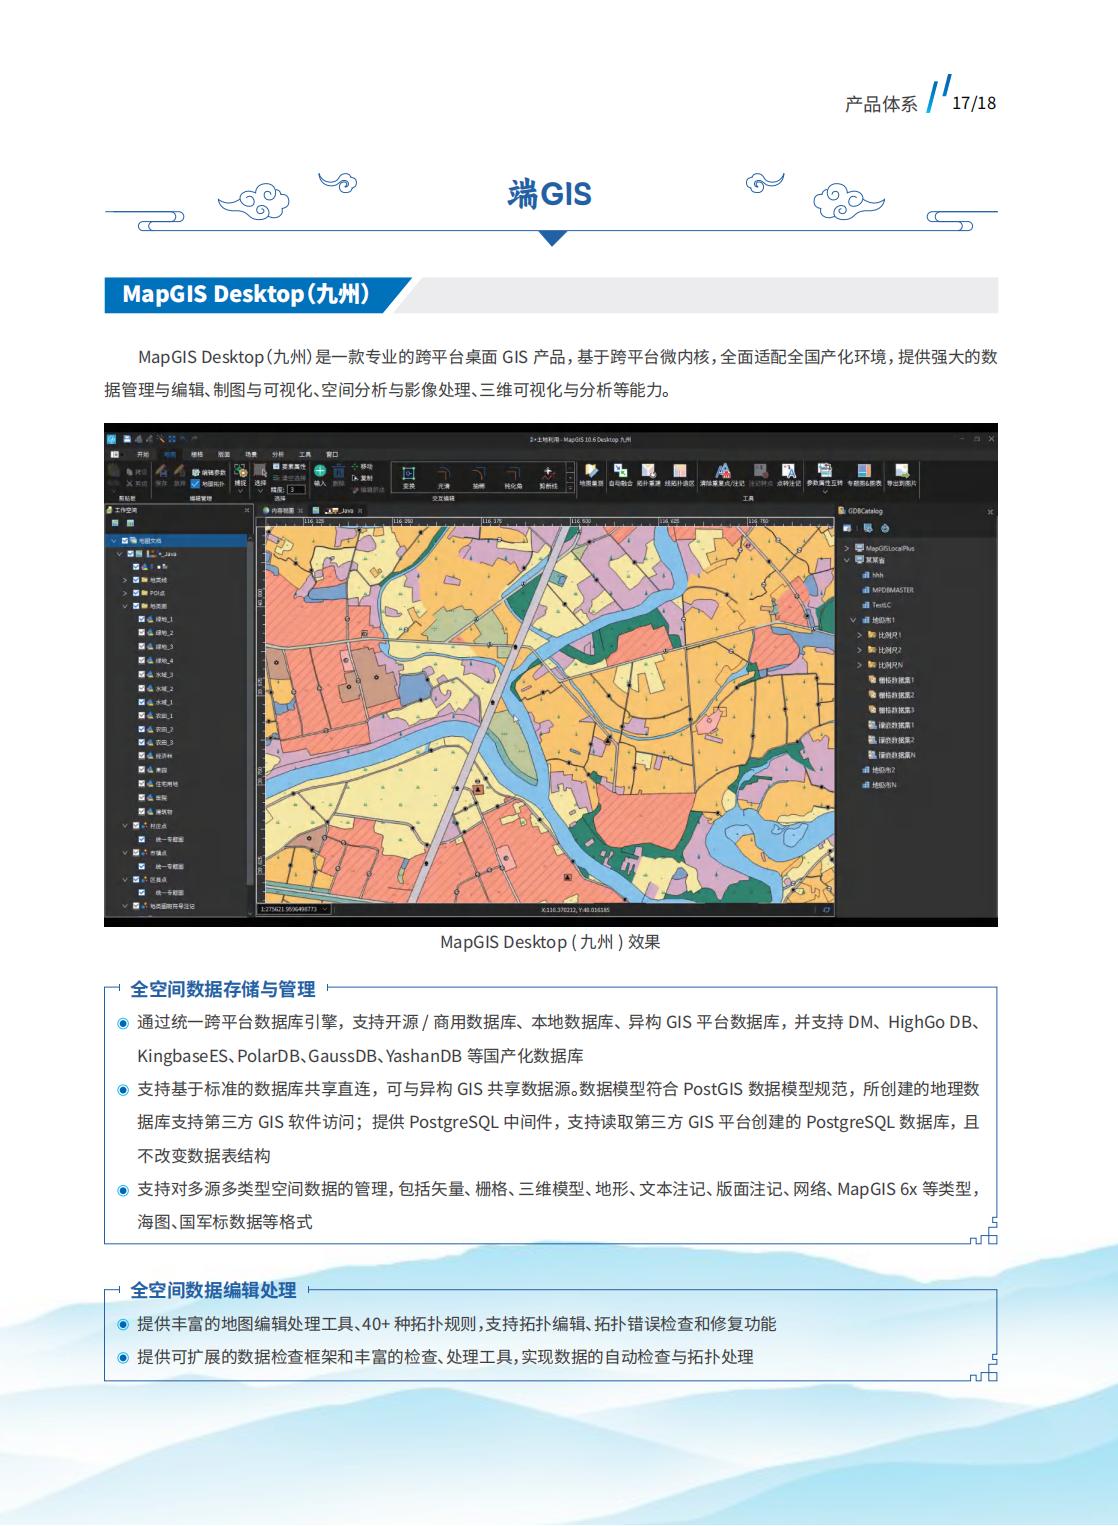Open the 分析 ribbon tab
This screenshot has height=1526, width=1118.
tap(278, 455)
